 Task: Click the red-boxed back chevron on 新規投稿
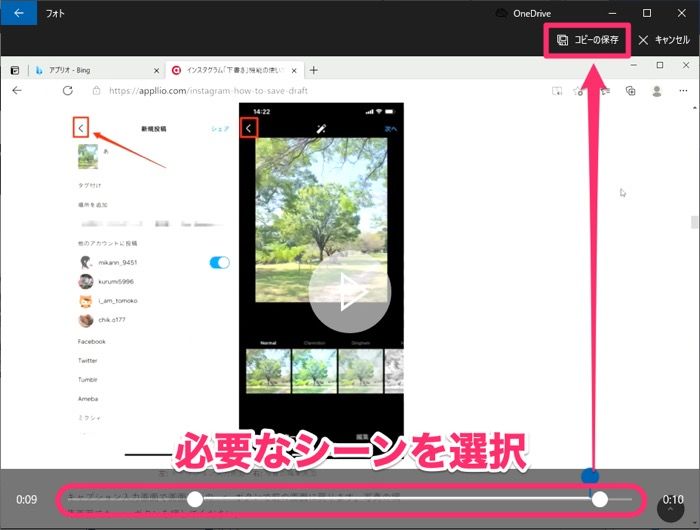[82, 128]
